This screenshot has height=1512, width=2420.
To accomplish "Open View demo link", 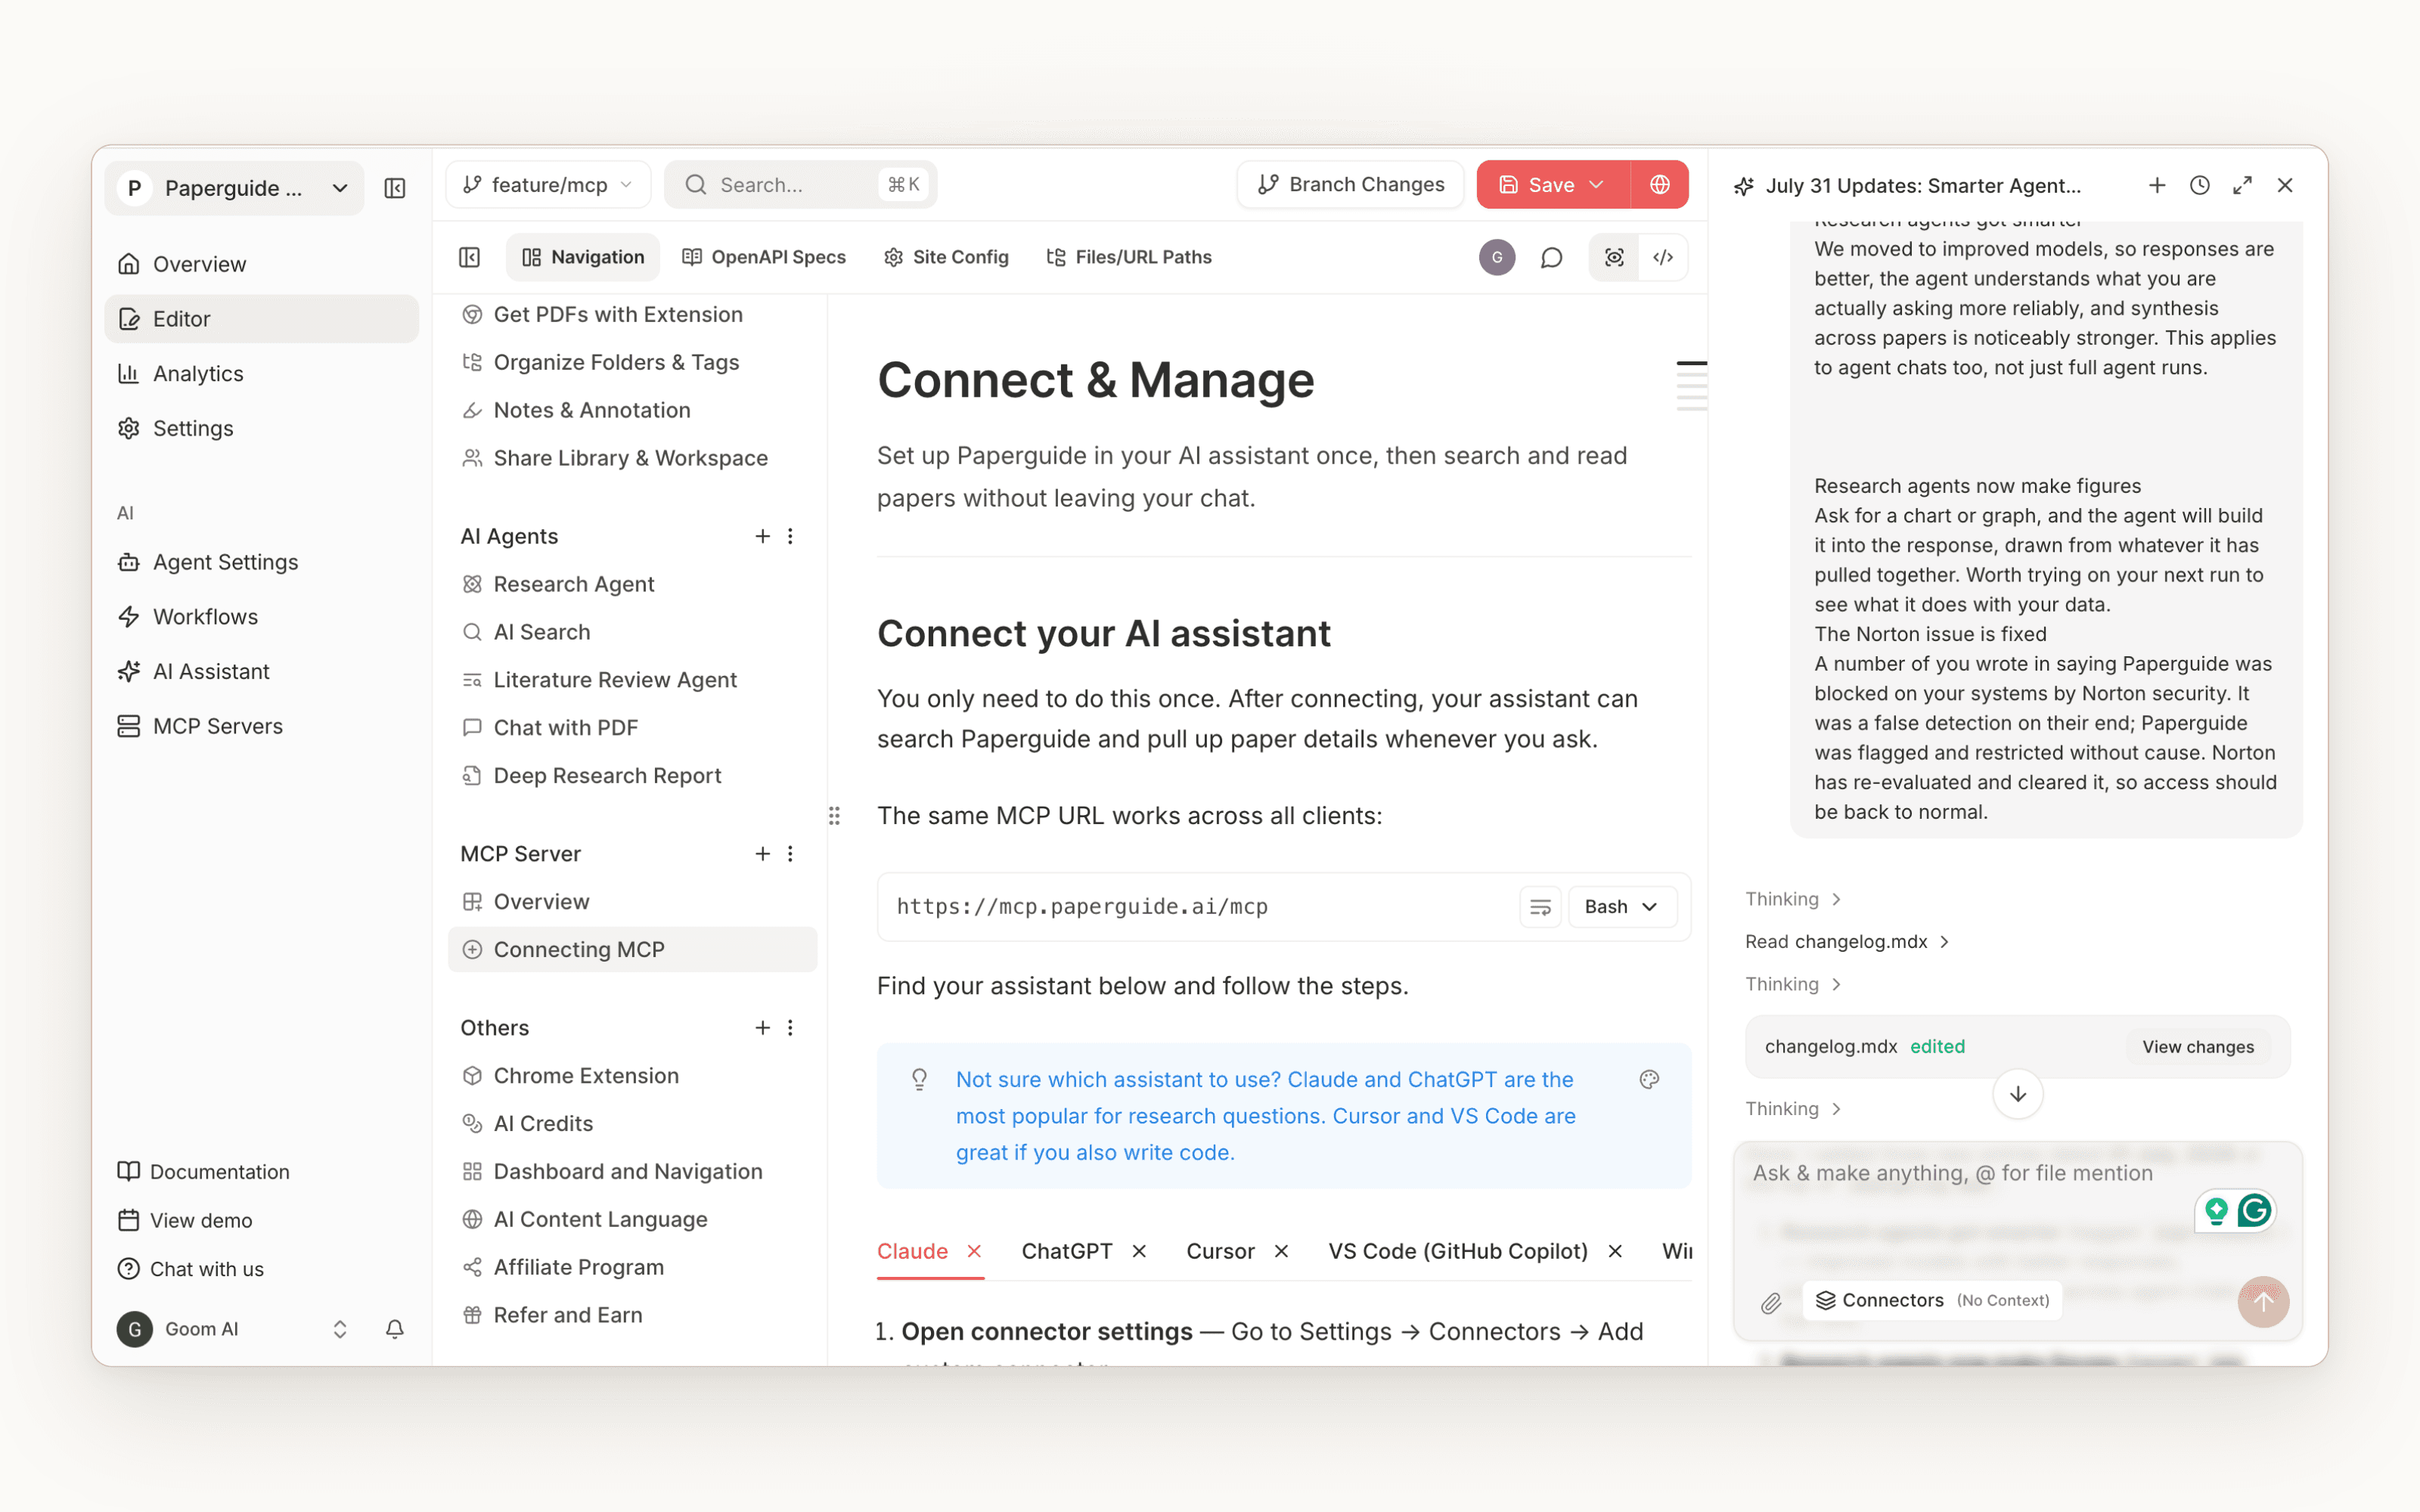I will pyautogui.click(x=185, y=1220).
